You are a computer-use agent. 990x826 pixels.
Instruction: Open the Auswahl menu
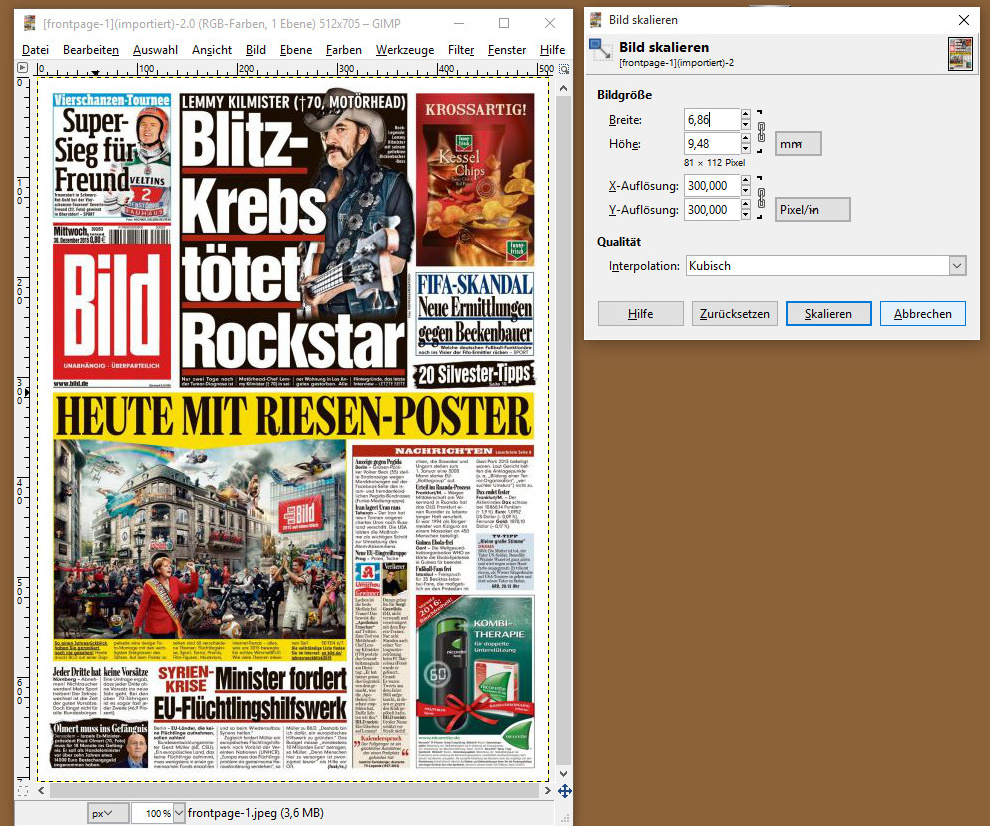point(155,50)
